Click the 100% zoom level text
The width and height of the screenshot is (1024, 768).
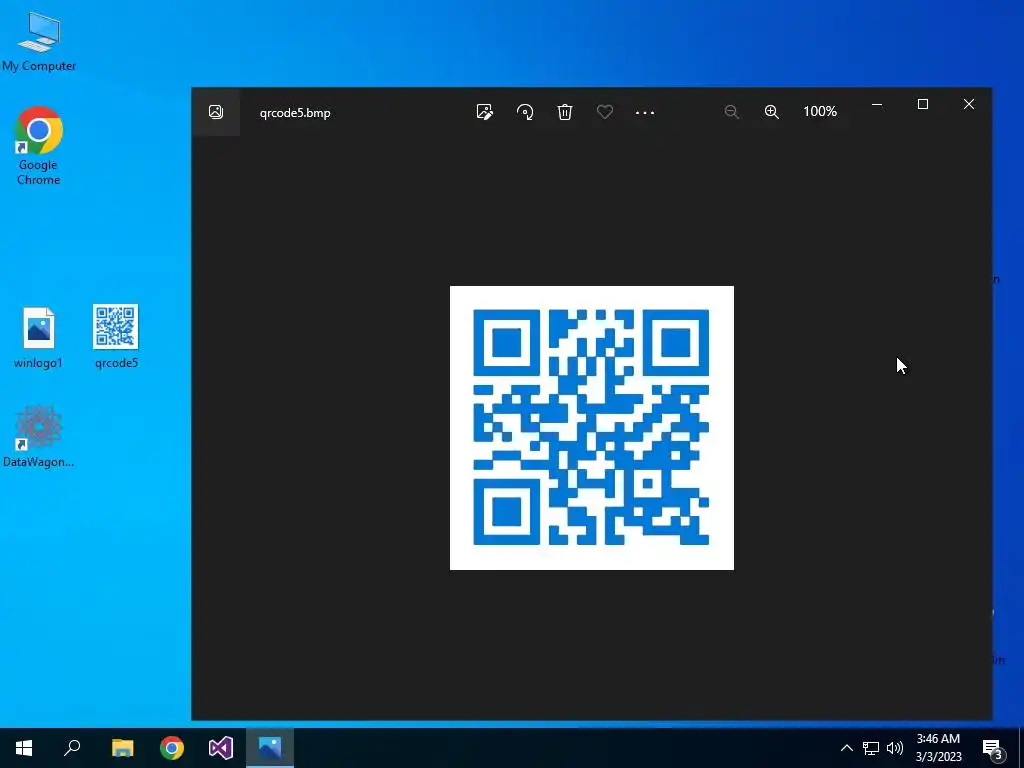click(820, 112)
